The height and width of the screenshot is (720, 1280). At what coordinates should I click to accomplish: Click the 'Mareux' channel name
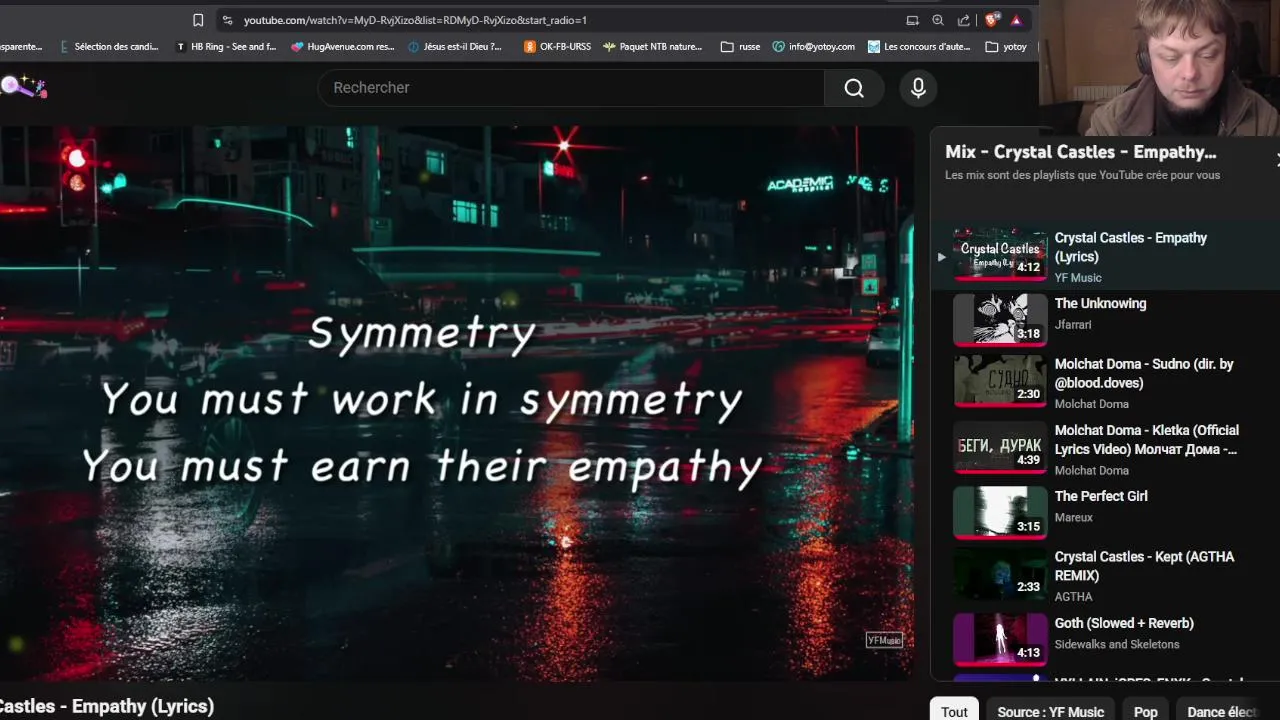1074,518
